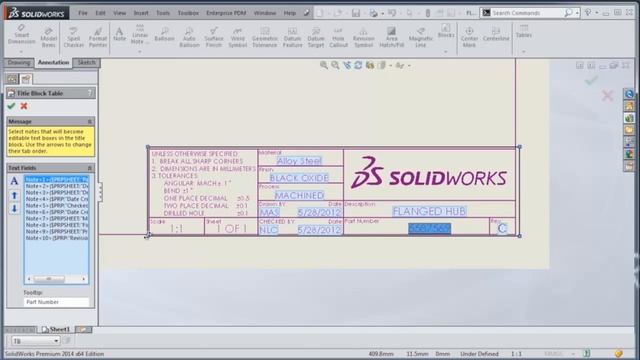
Task: Insert a Datum Target
Action: point(316,38)
